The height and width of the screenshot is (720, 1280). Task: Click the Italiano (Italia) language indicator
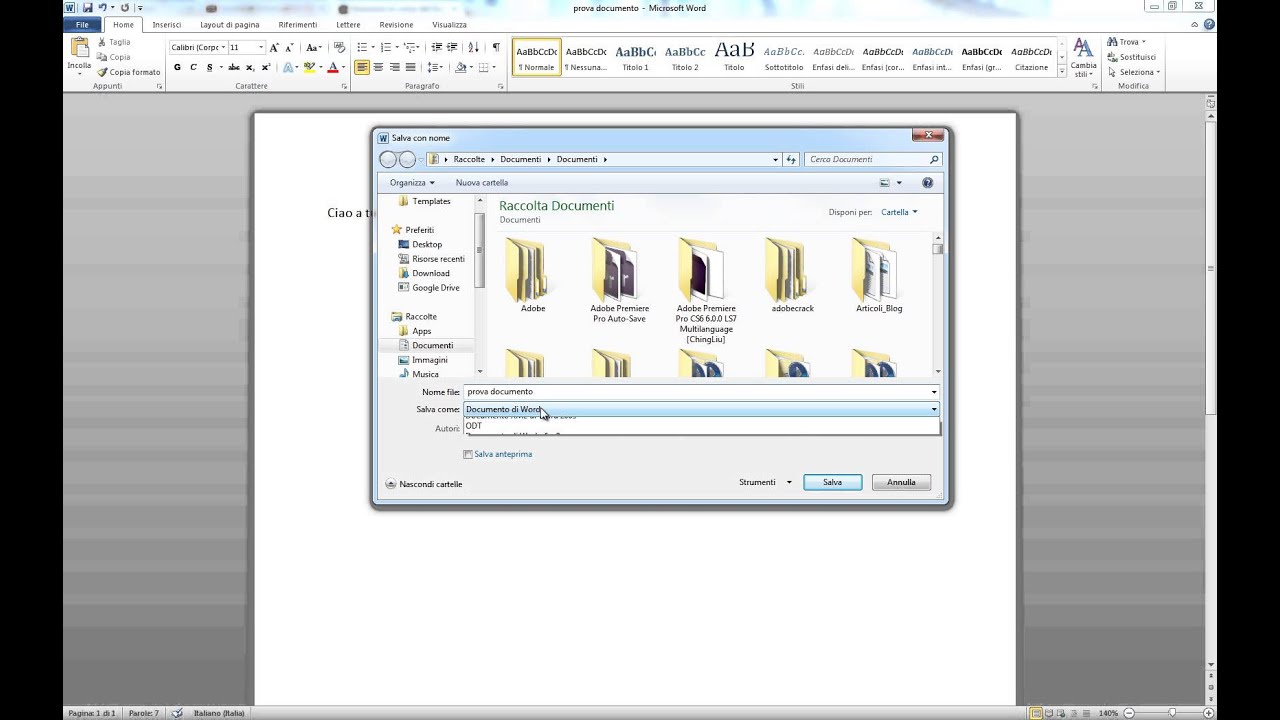coord(219,713)
